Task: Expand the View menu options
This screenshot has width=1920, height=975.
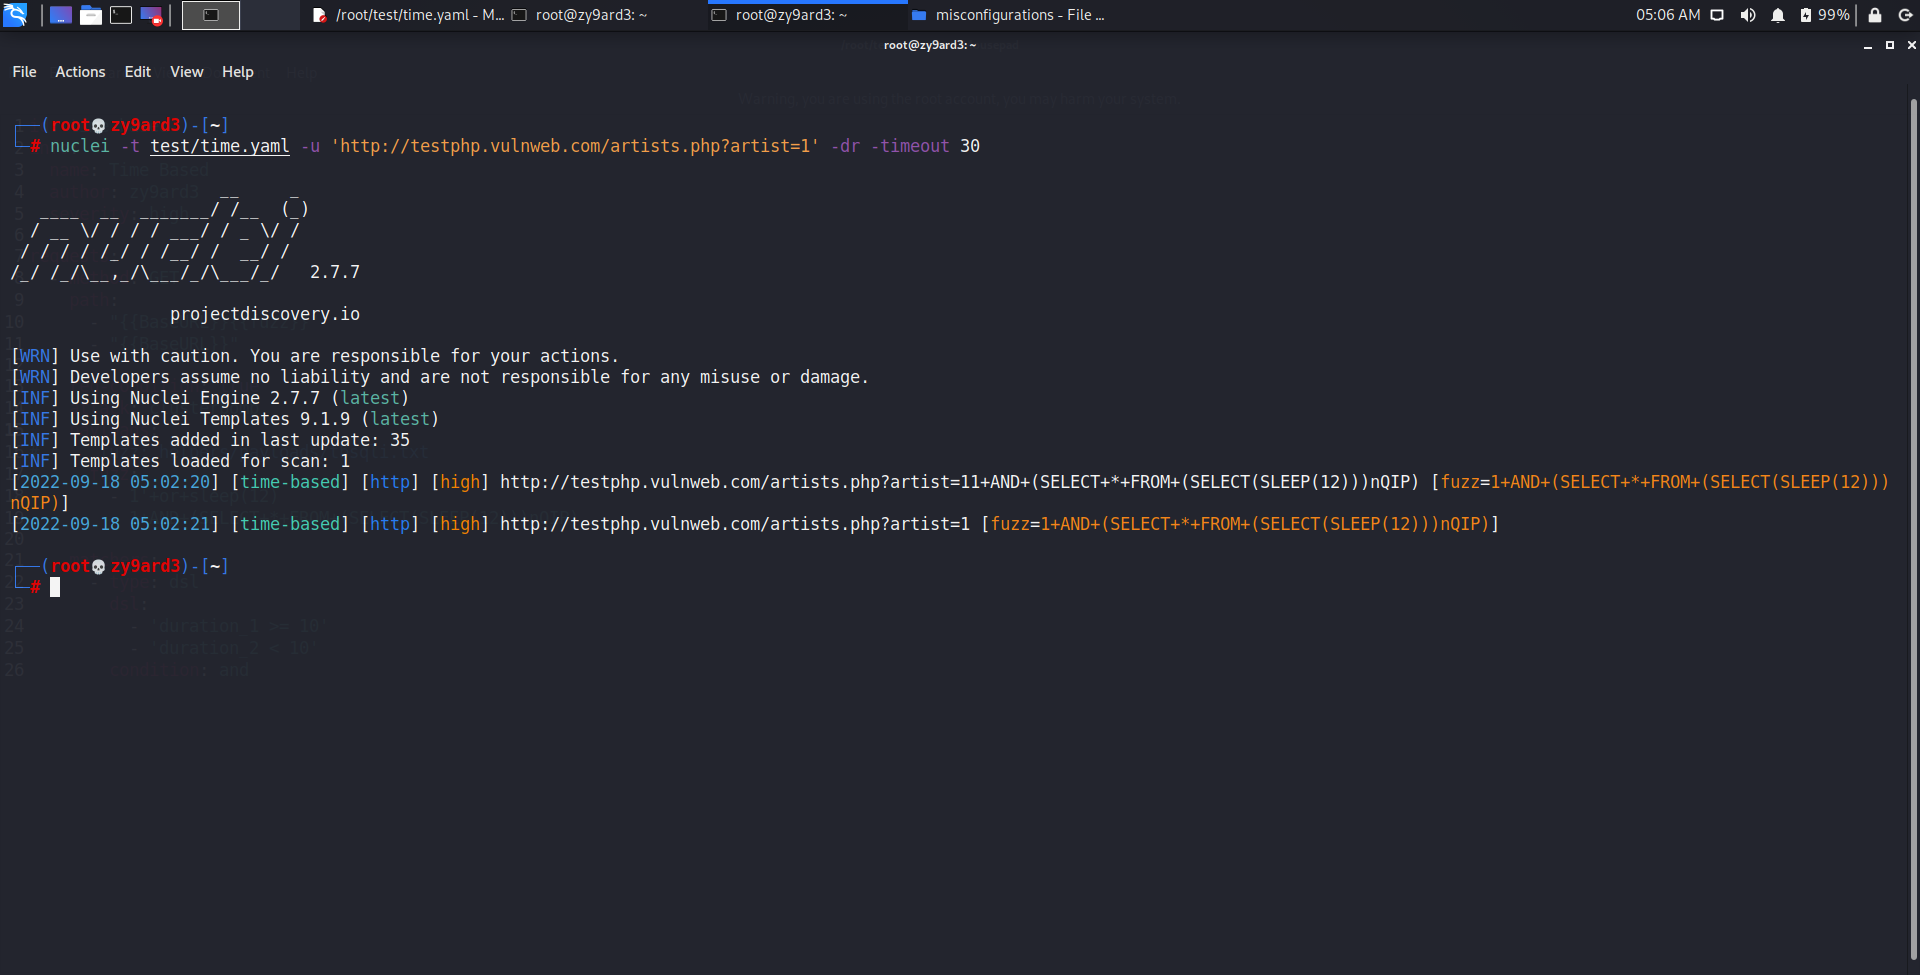Action: pyautogui.click(x=186, y=71)
